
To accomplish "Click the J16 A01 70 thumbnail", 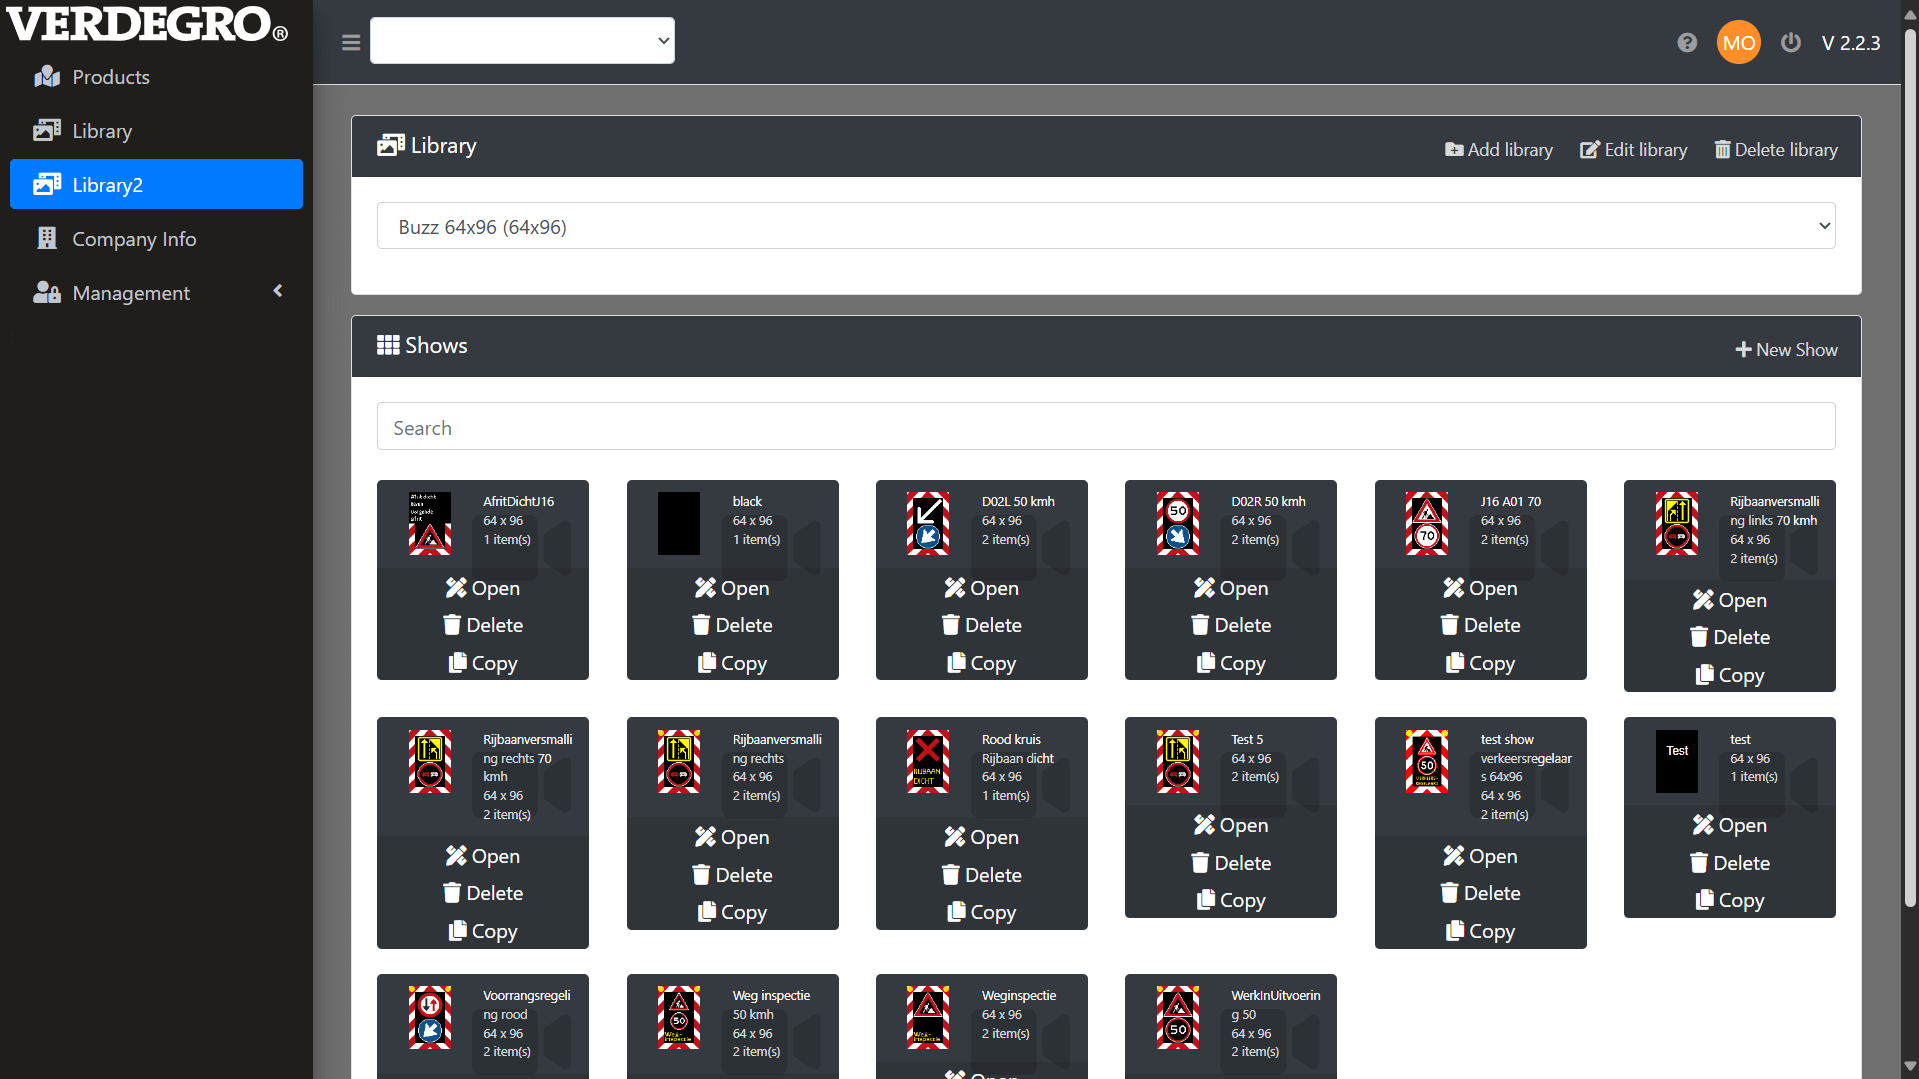I will (x=1427, y=523).
